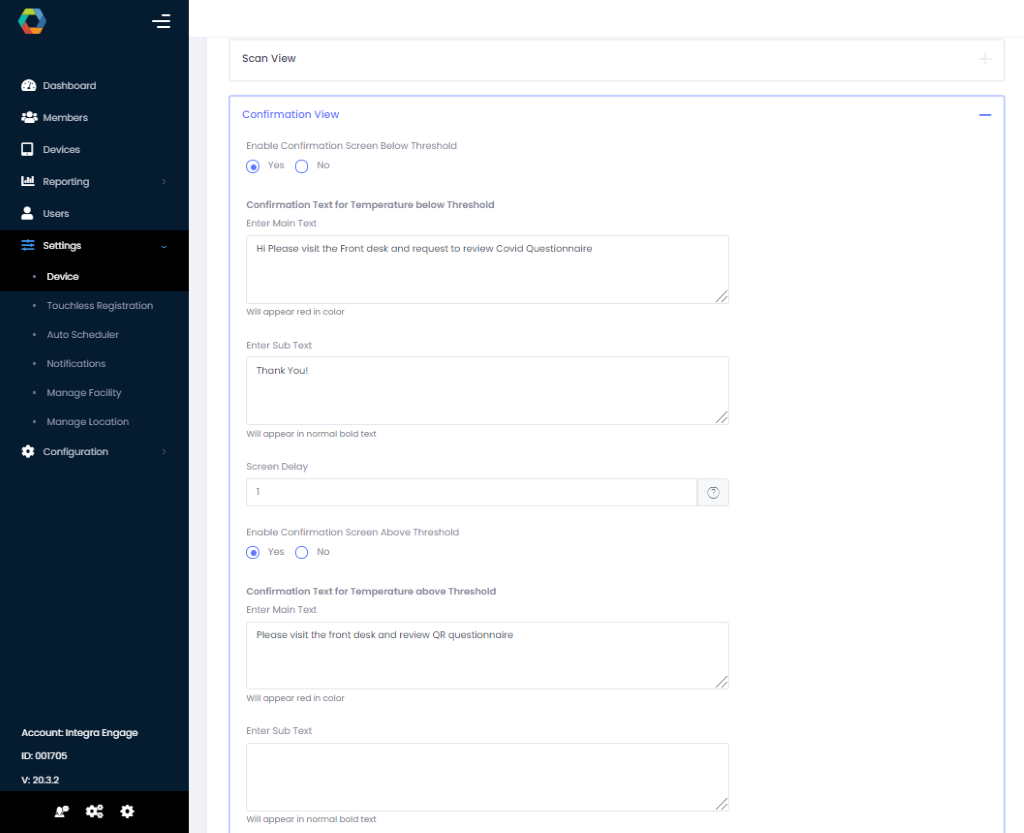This screenshot has width=1024, height=833.
Task: Select No for Confirmation Screen Above Threshold
Action: 301,552
